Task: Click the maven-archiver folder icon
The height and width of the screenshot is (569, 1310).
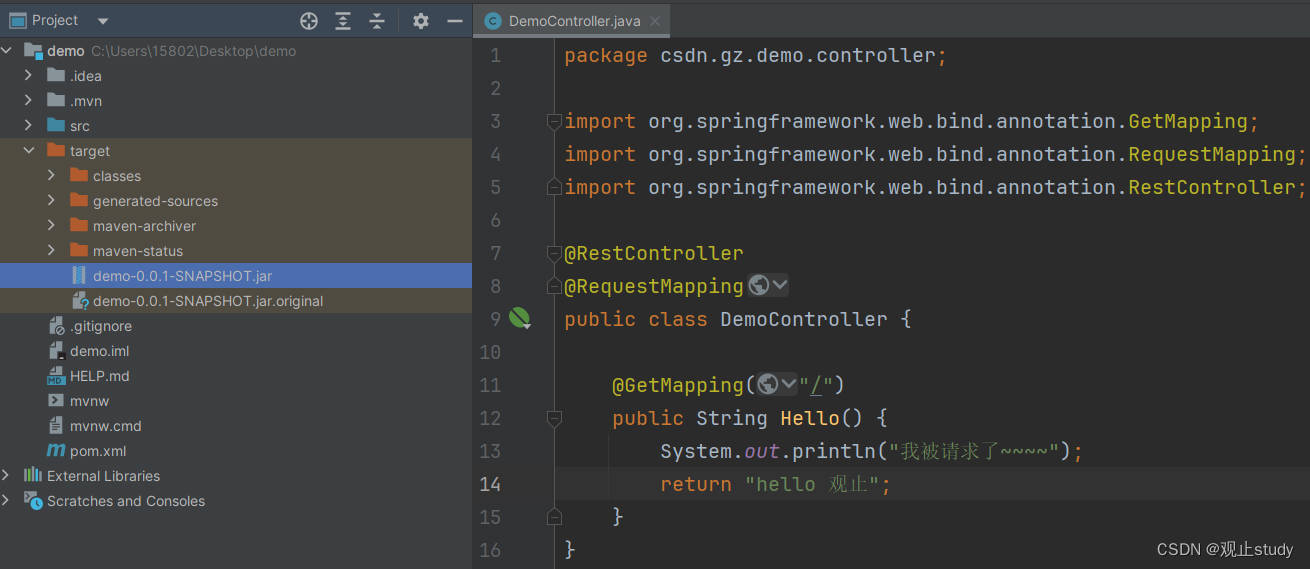Action: 79,225
